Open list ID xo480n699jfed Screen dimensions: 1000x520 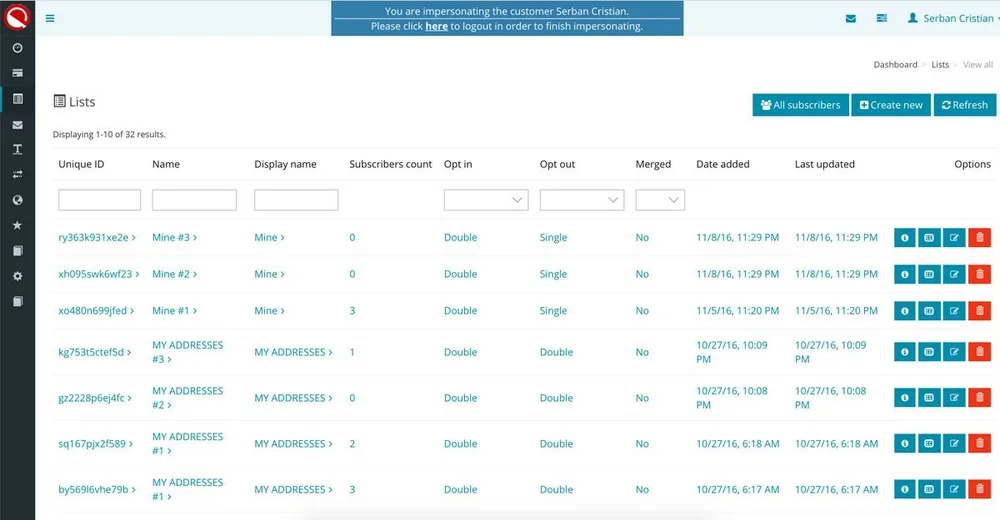coord(96,311)
